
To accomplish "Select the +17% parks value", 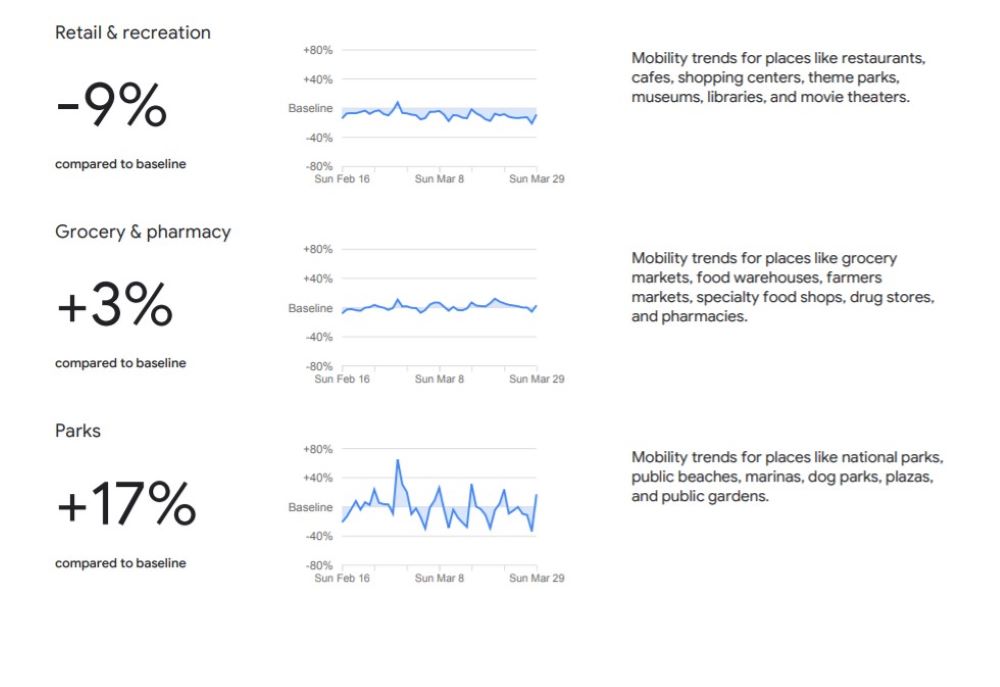I will coord(126,505).
